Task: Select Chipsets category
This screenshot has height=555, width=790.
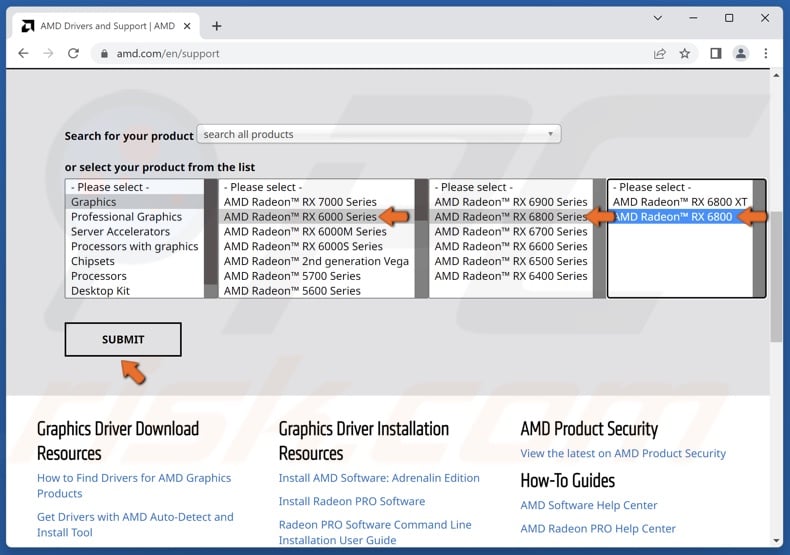Action: click(x=135, y=261)
